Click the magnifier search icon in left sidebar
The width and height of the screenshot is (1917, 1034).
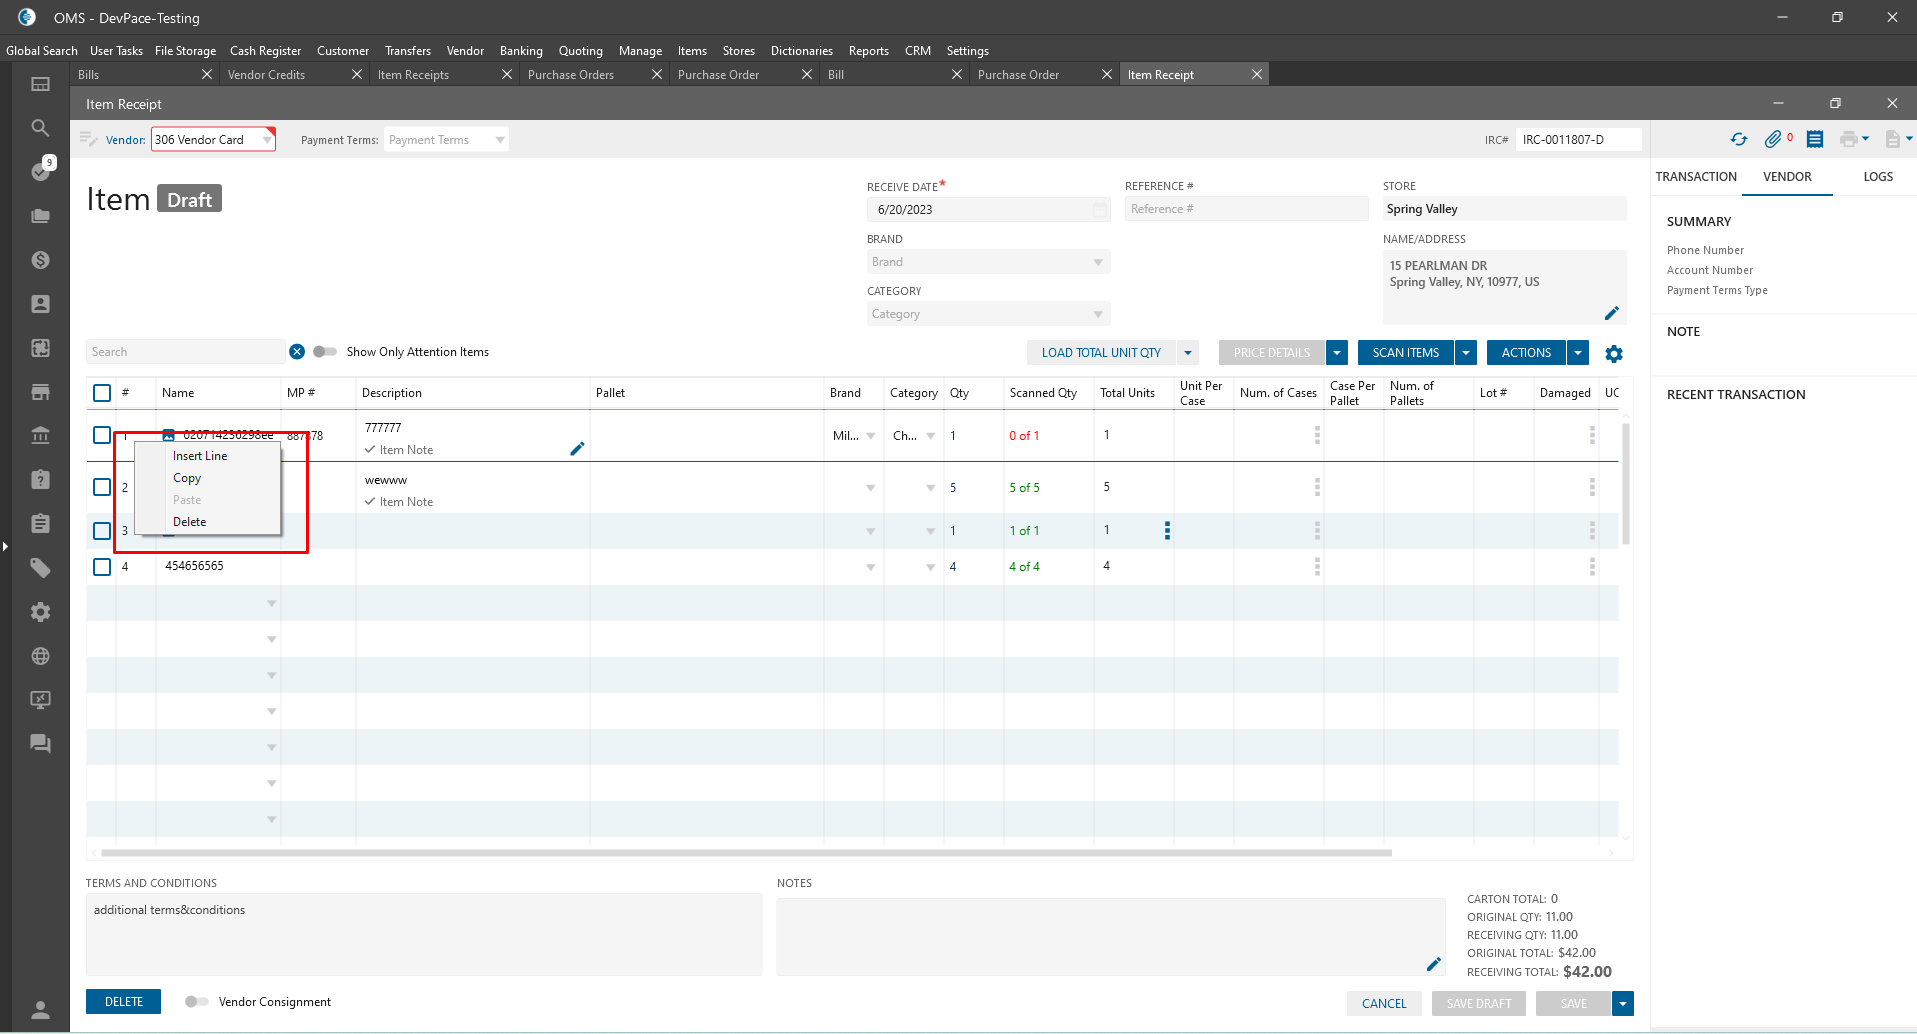click(x=40, y=128)
